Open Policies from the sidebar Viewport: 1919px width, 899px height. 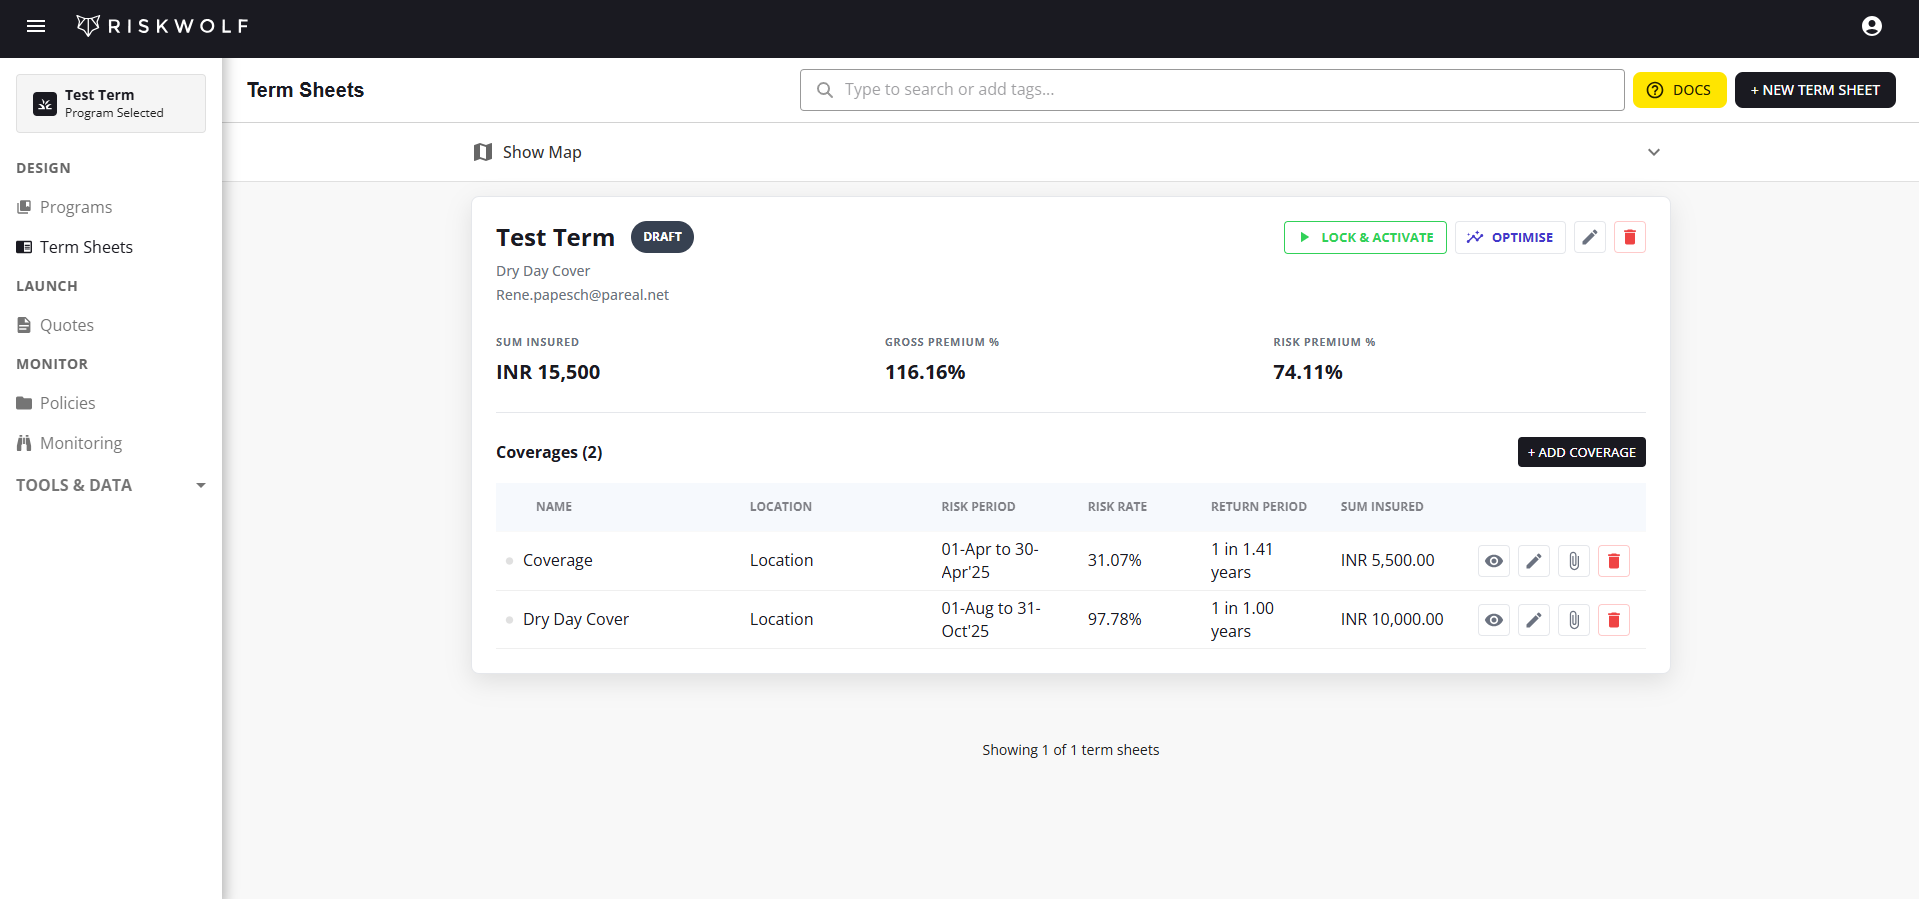[x=67, y=403]
